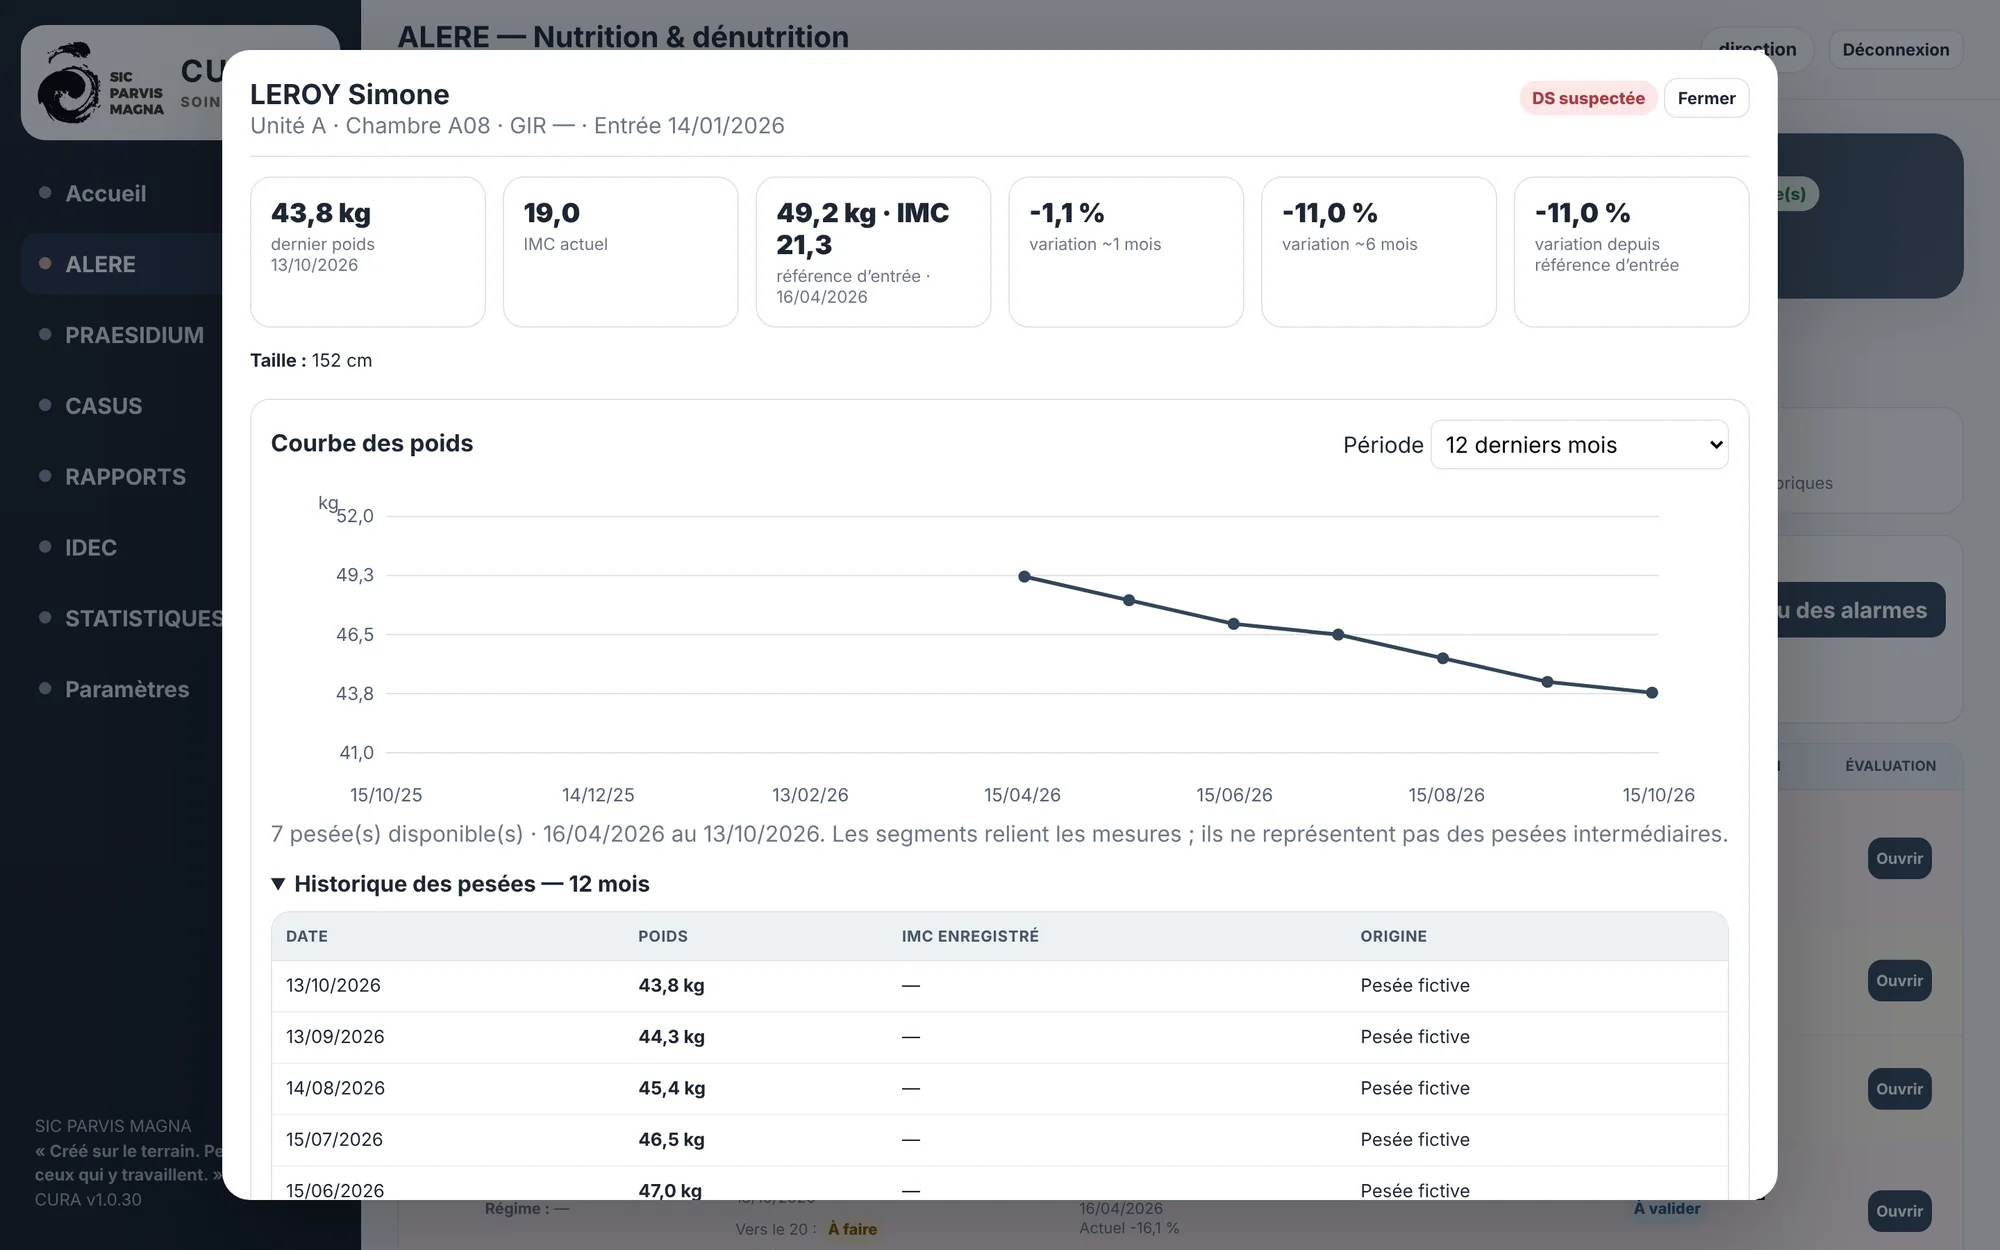Click the last data point on weight curve
2000x1250 pixels.
(1652, 692)
